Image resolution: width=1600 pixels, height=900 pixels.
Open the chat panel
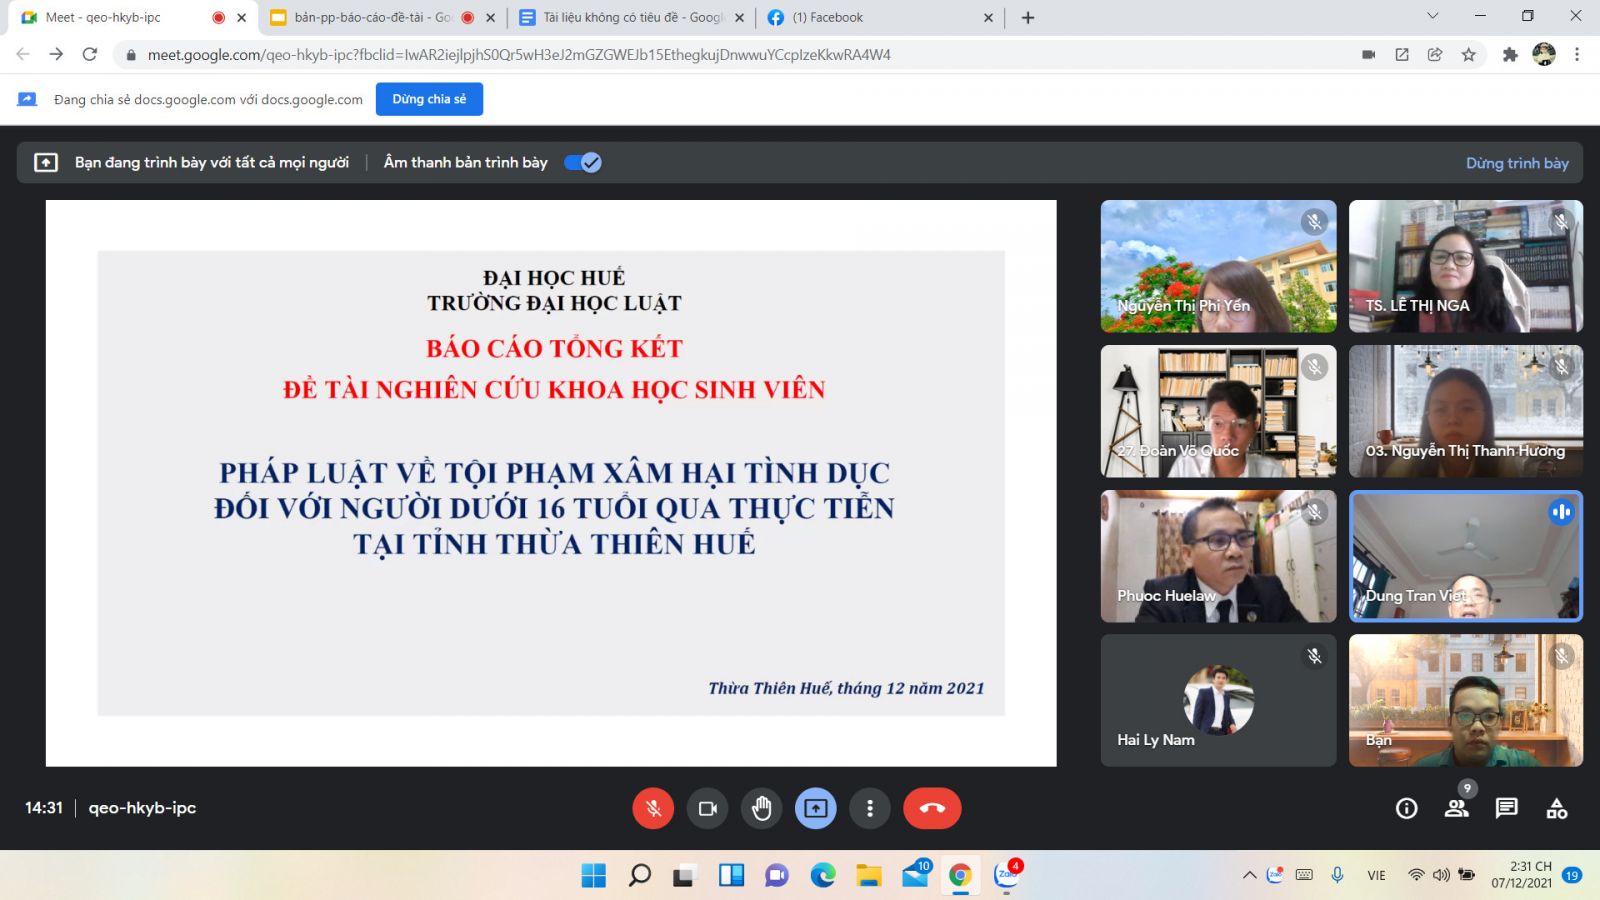coord(1506,808)
